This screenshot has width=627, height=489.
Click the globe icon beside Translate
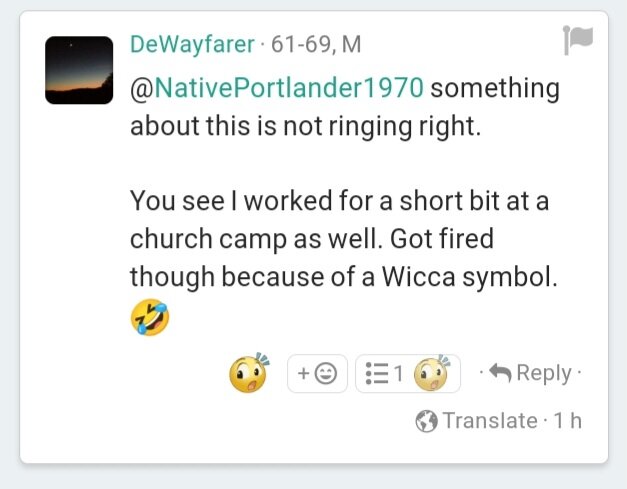click(426, 421)
